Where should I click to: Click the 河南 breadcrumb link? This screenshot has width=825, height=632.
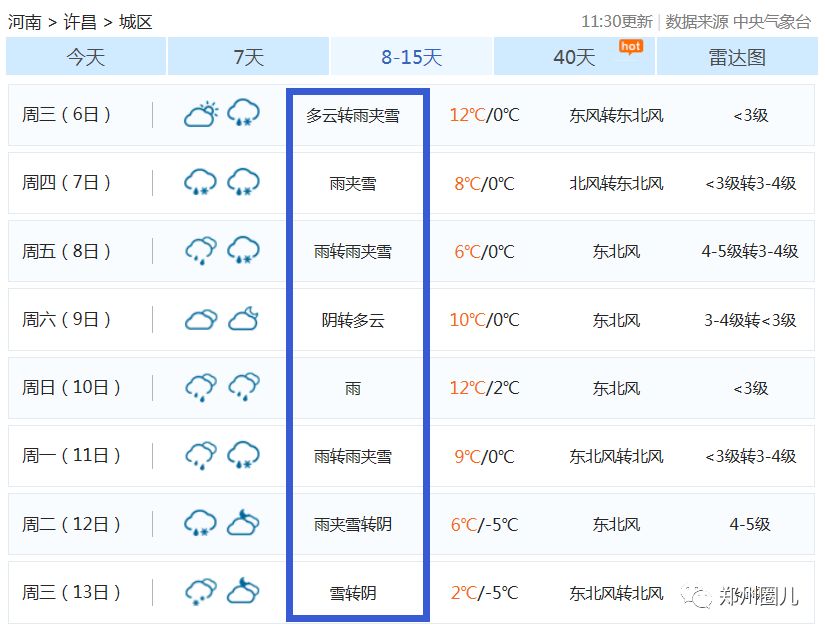[25, 22]
